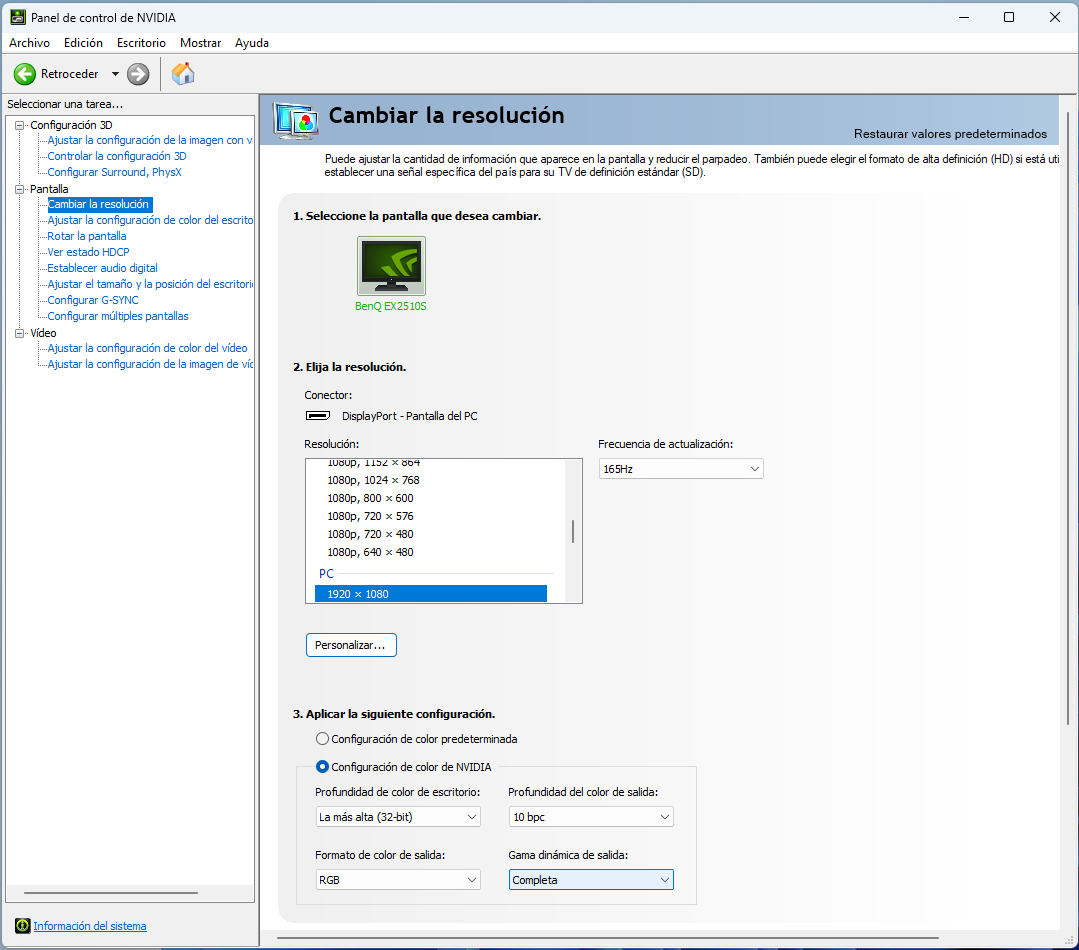Minimize the NVIDIA control panel window

click(x=964, y=17)
